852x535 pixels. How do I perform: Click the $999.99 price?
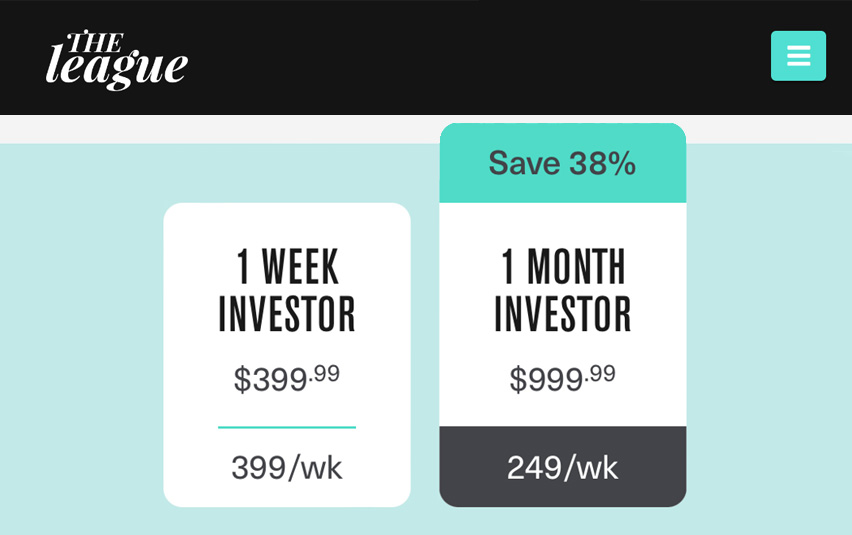(x=562, y=379)
